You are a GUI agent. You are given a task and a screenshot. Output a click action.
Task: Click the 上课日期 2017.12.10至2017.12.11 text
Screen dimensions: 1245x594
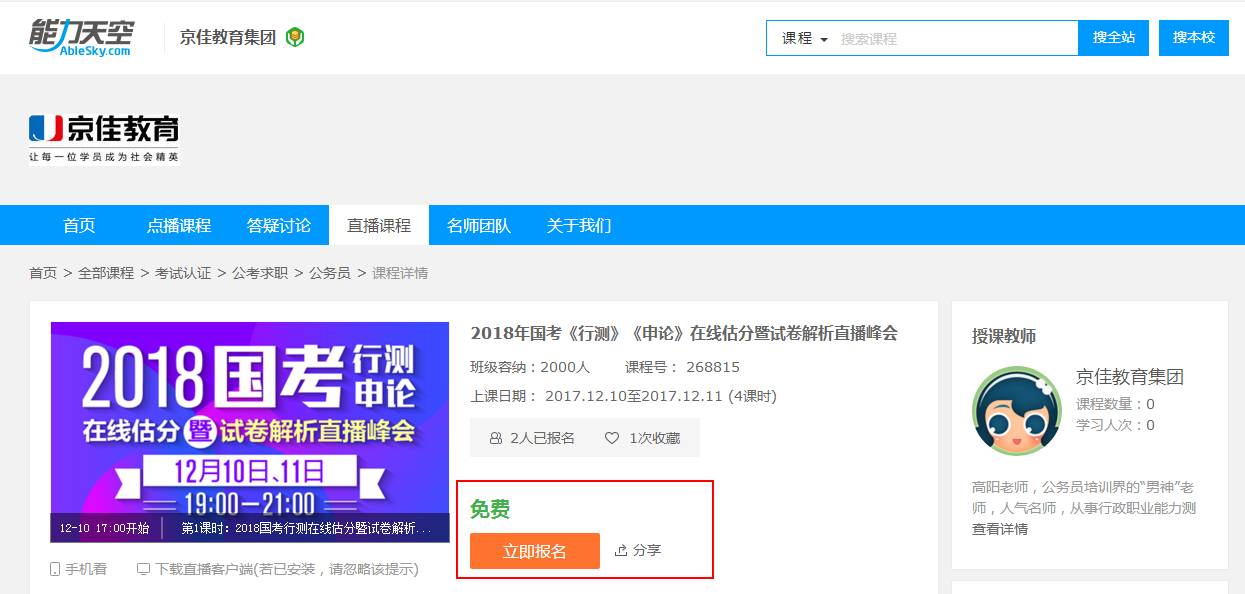coord(623,396)
